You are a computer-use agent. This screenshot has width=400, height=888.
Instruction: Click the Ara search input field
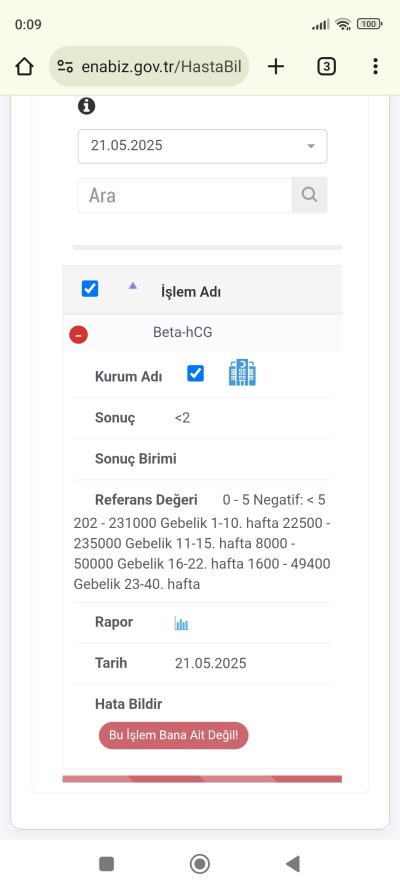pos(185,195)
